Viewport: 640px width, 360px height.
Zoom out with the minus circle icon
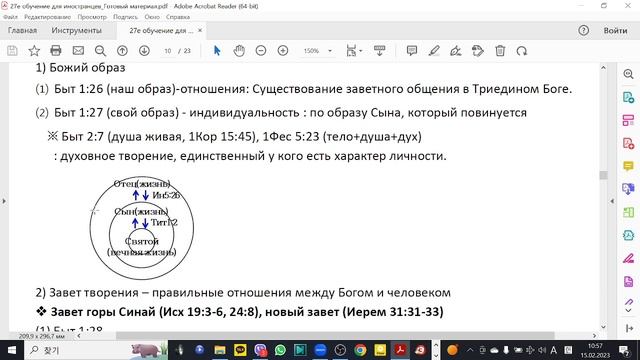click(x=261, y=51)
